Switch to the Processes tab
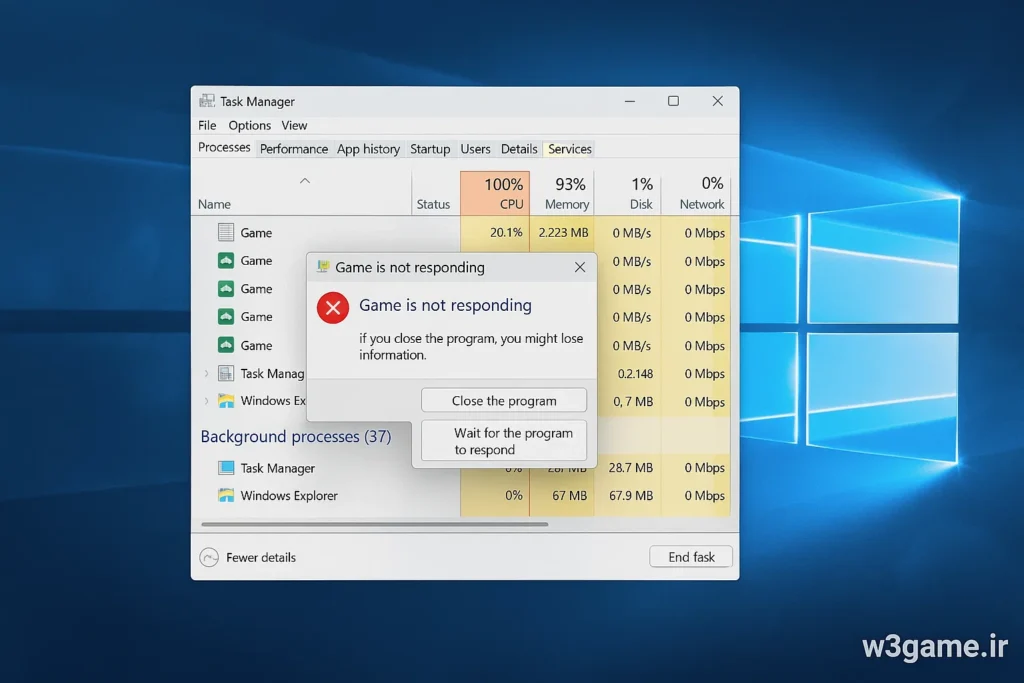Viewport: 1024px width, 683px height. 224,148
